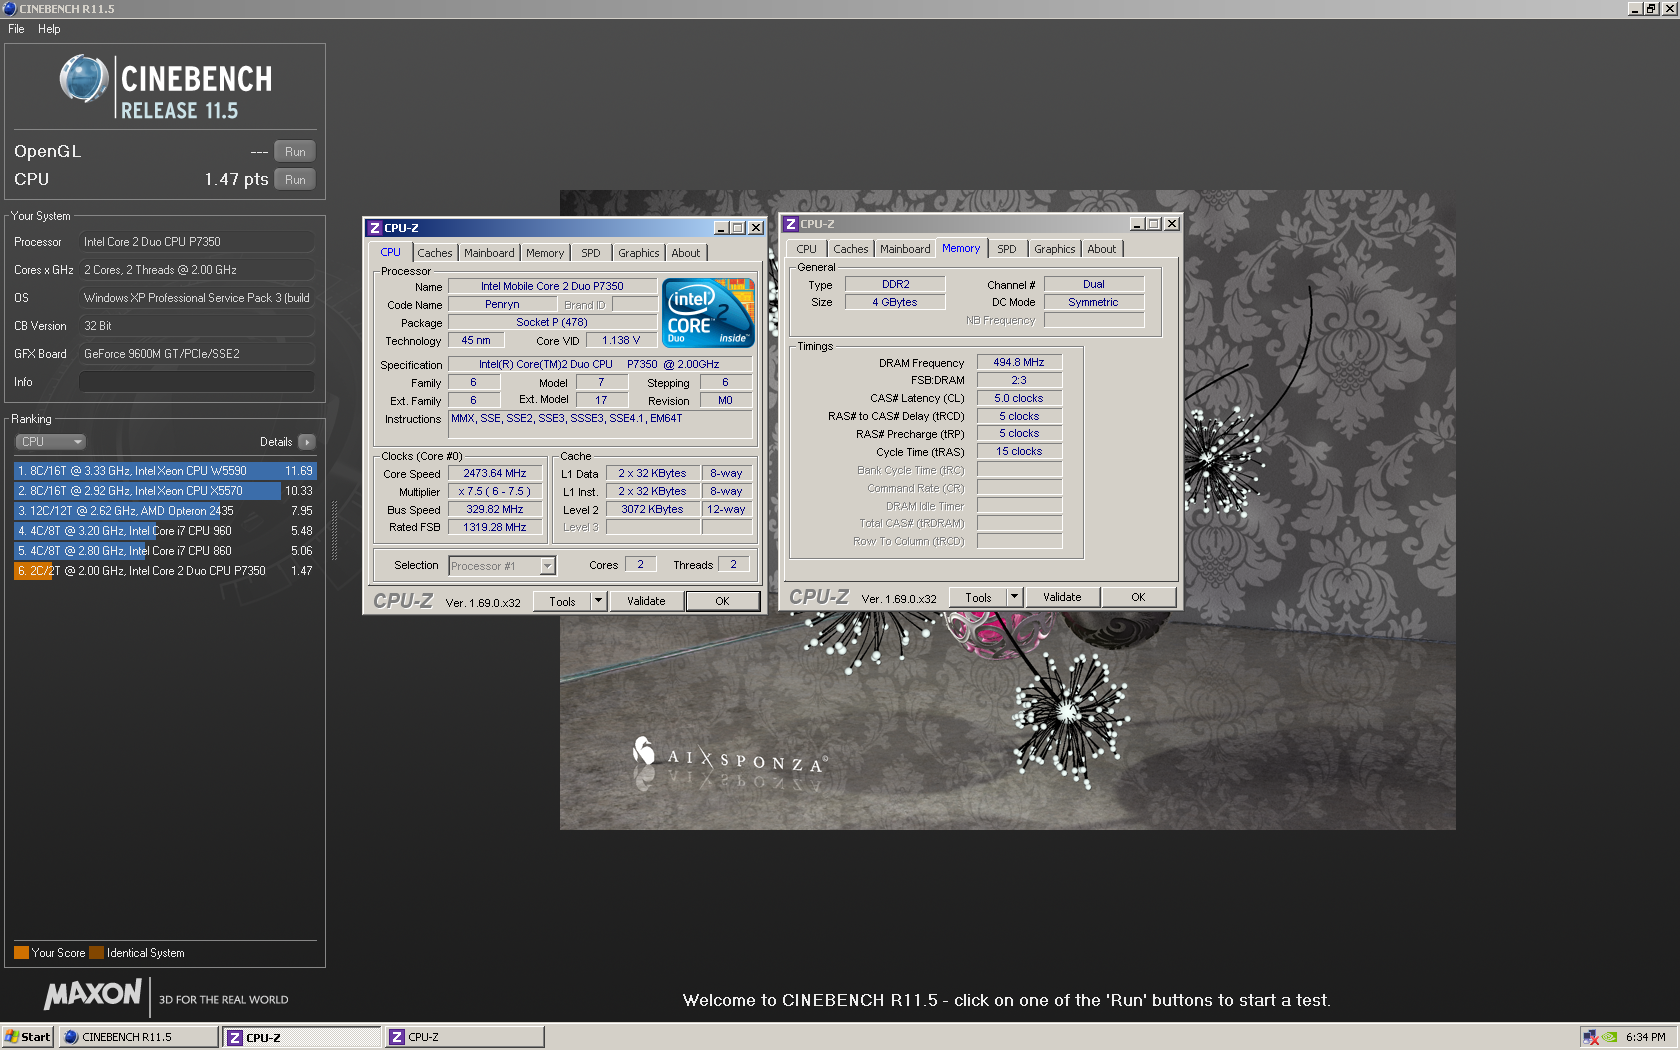Image resolution: width=1680 pixels, height=1050 pixels.
Task: Click Tools button in the front CPU-Z window
Action: (562, 601)
